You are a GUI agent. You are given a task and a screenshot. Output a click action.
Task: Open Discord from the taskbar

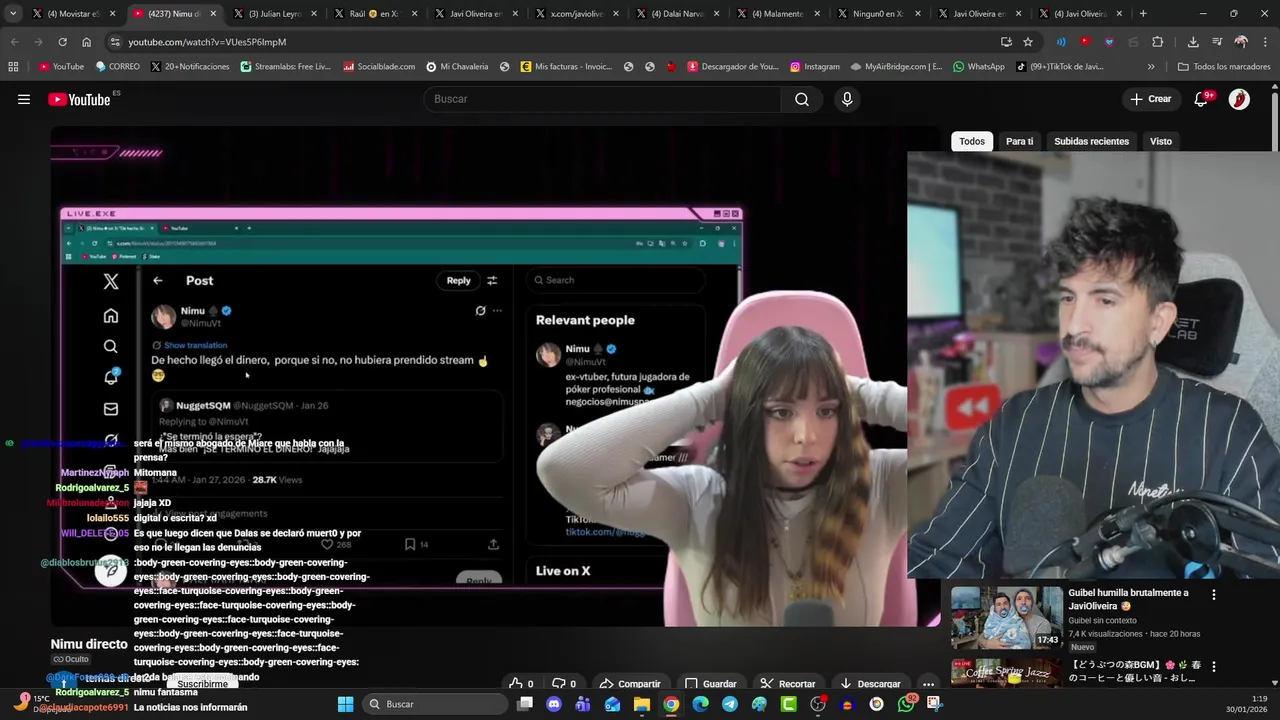tap(554, 704)
